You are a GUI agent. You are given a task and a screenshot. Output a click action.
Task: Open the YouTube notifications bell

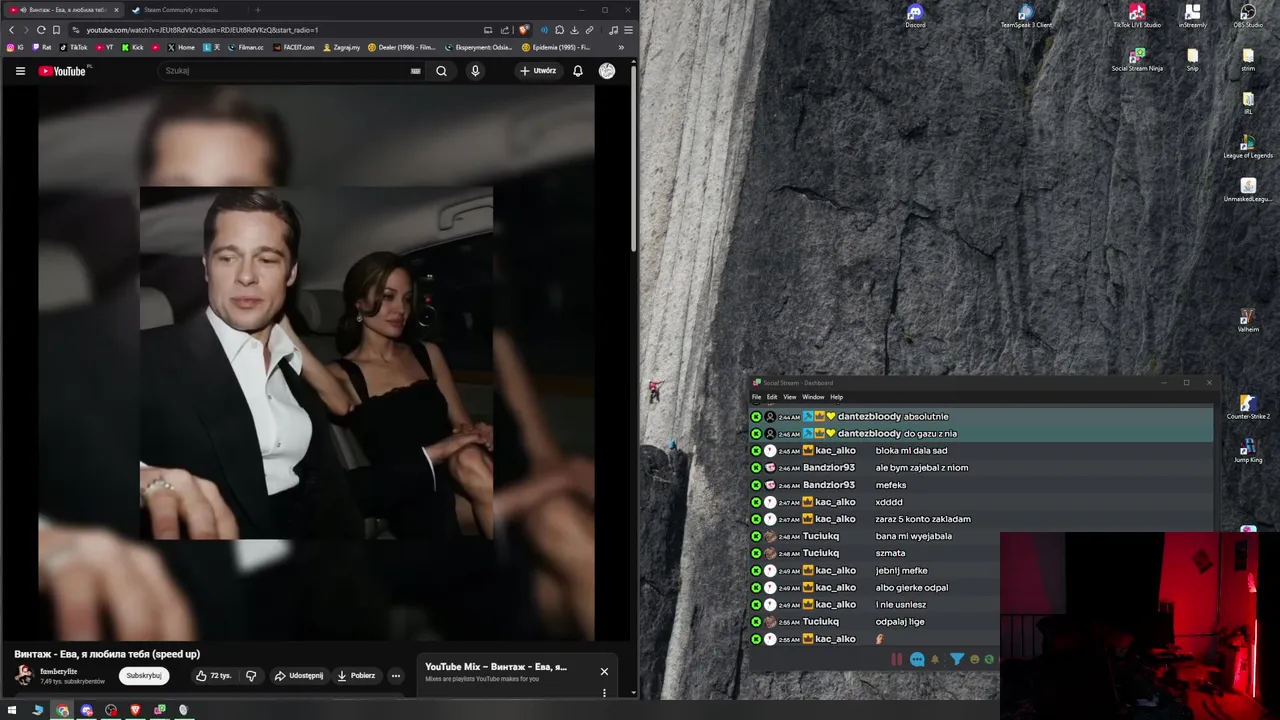point(577,71)
